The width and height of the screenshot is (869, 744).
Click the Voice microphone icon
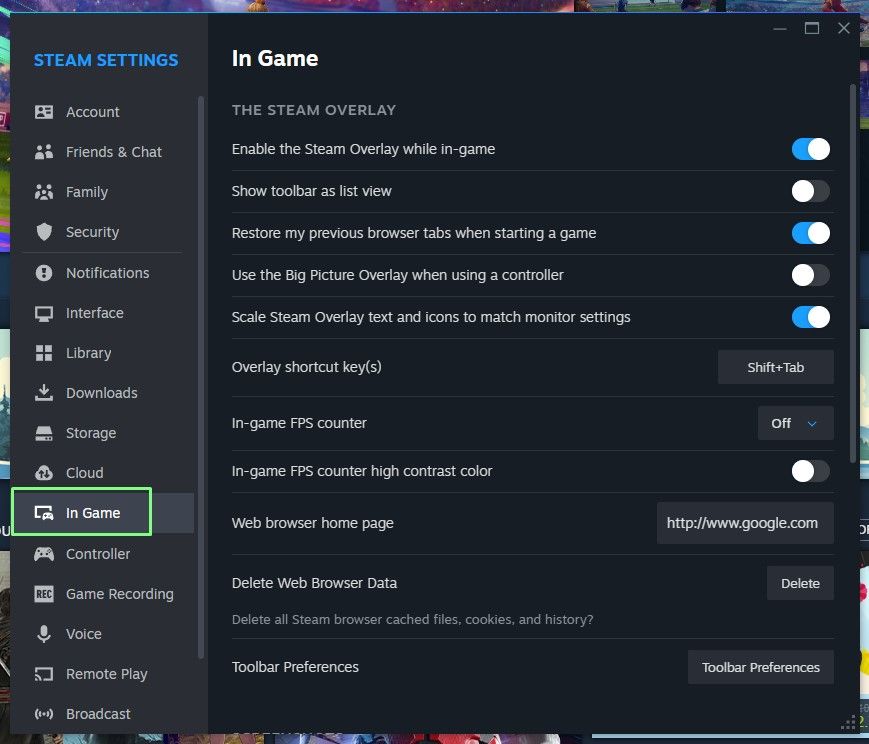point(44,634)
